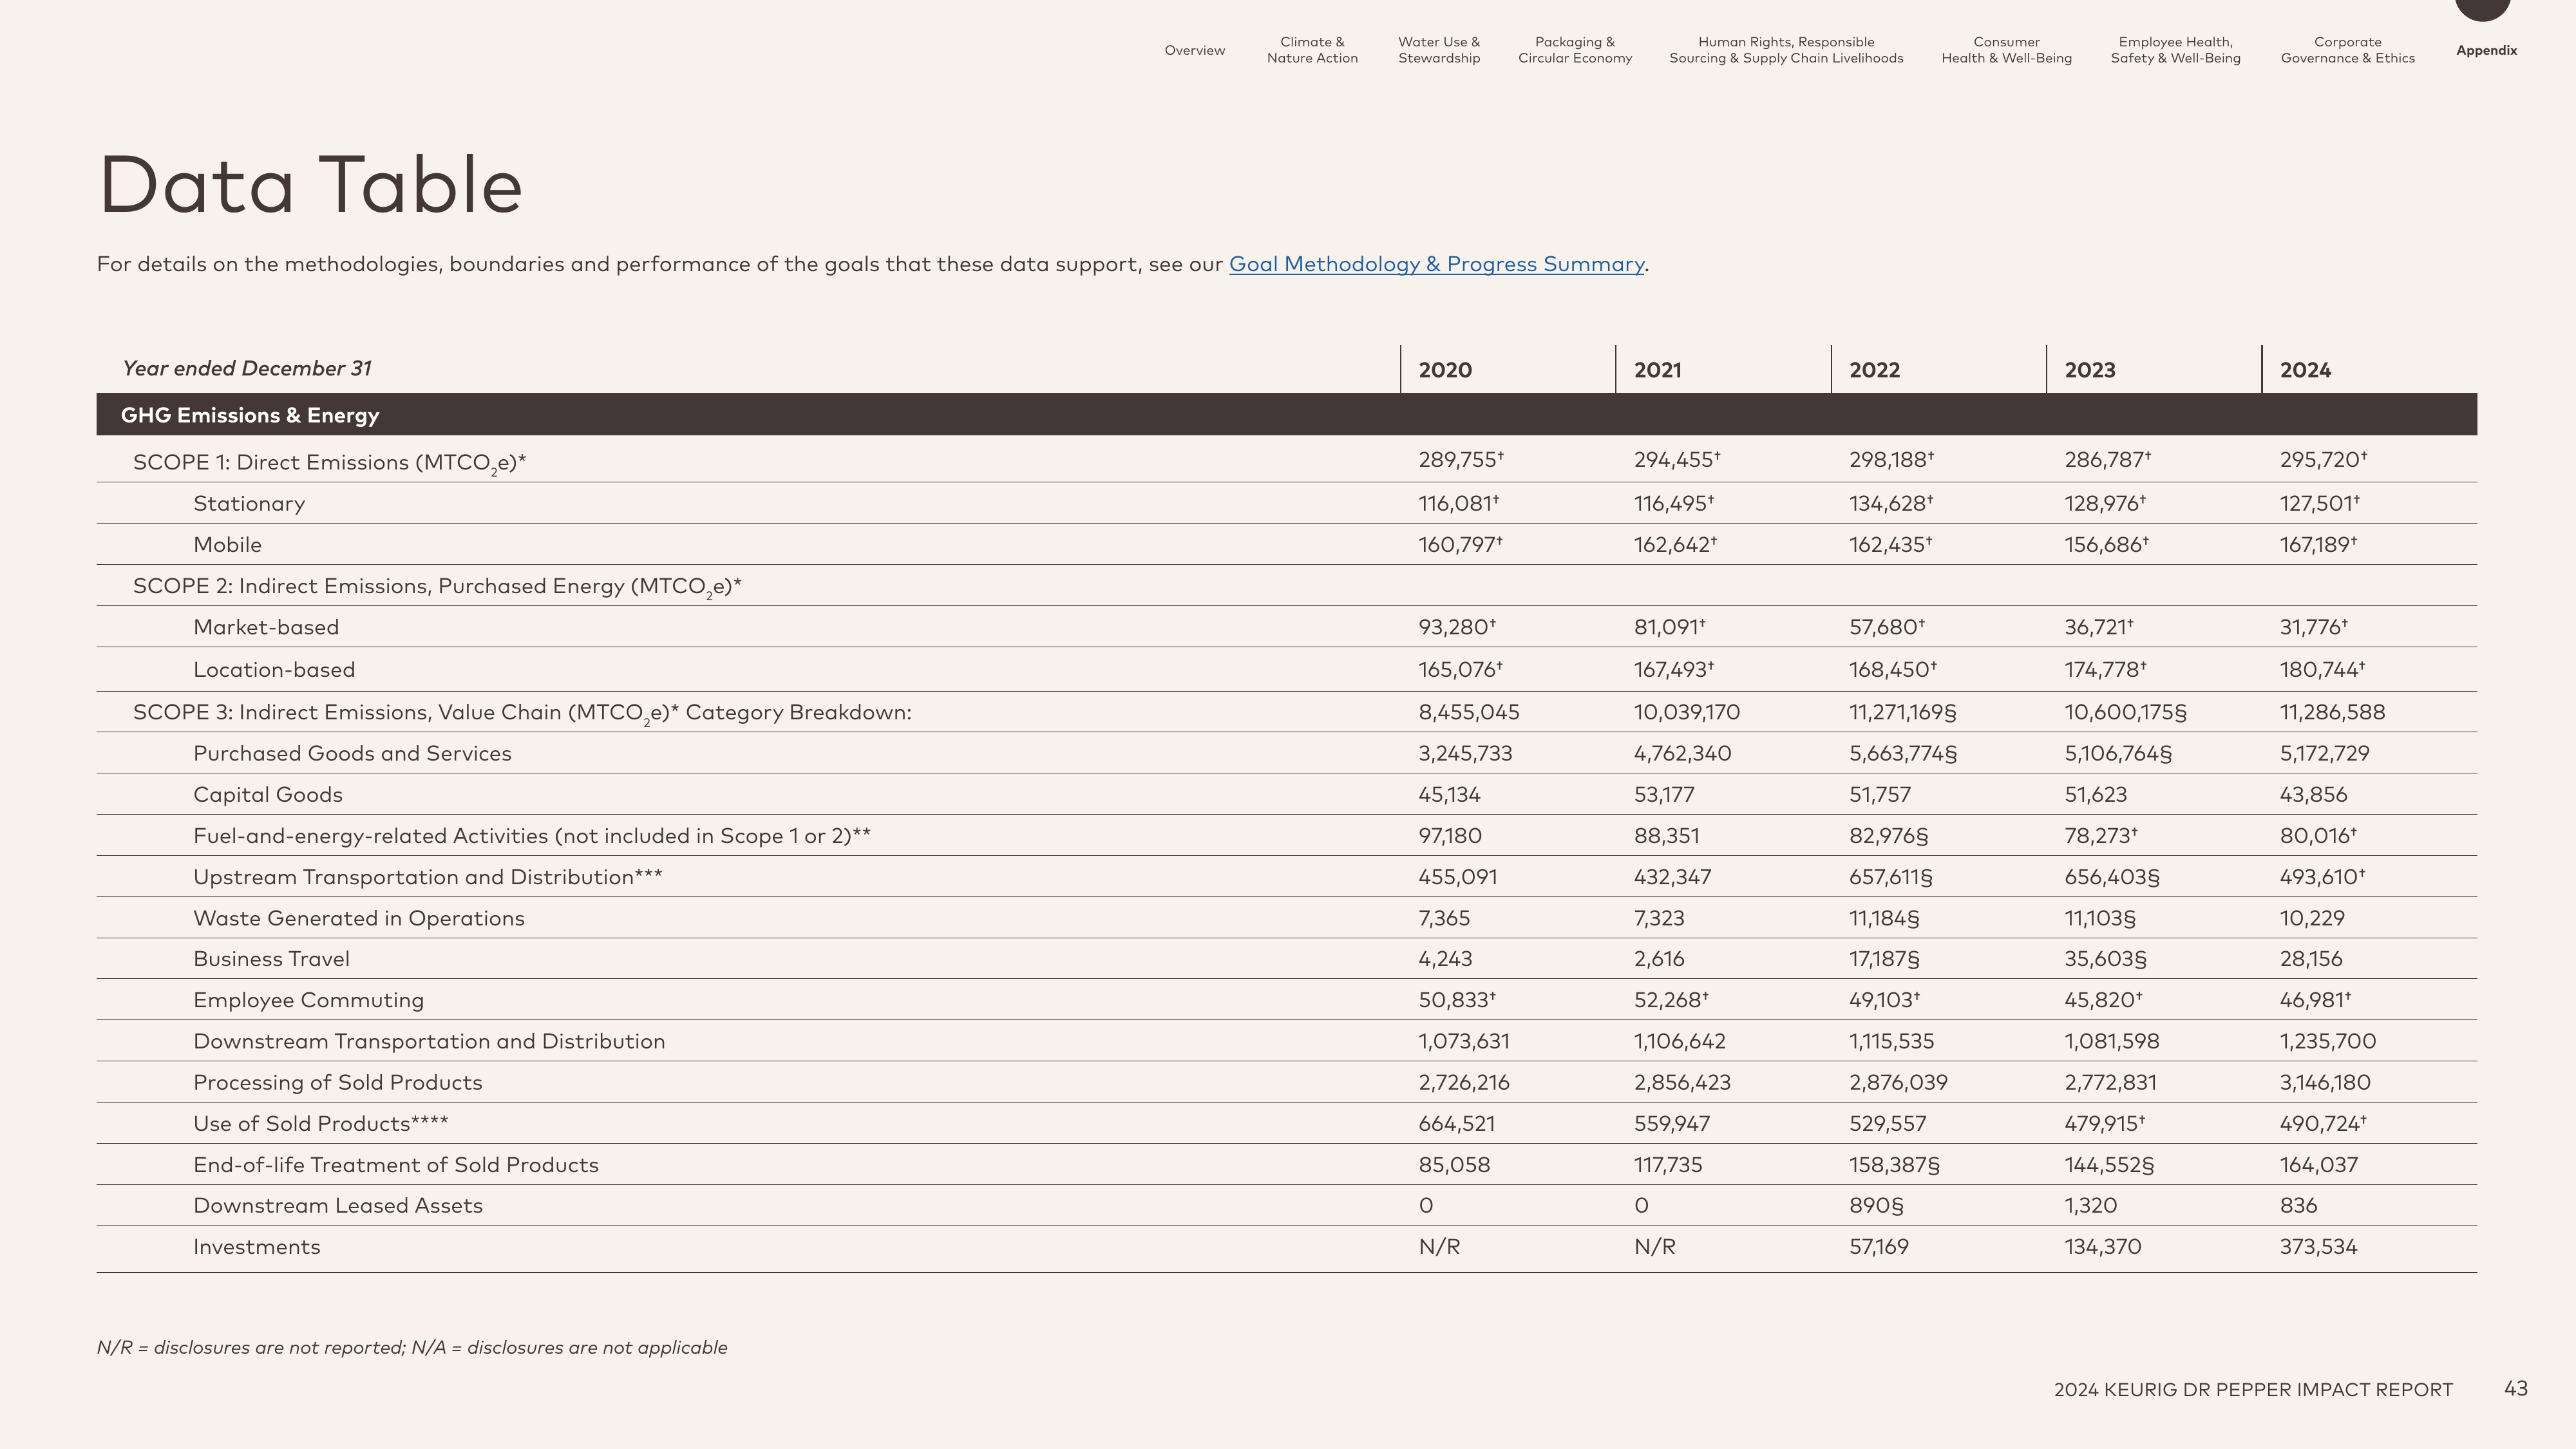This screenshot has width=2576, height=1449.
Task: Click the SCOPE 1: Direct Emissions row label
Action: pos(330,463)
